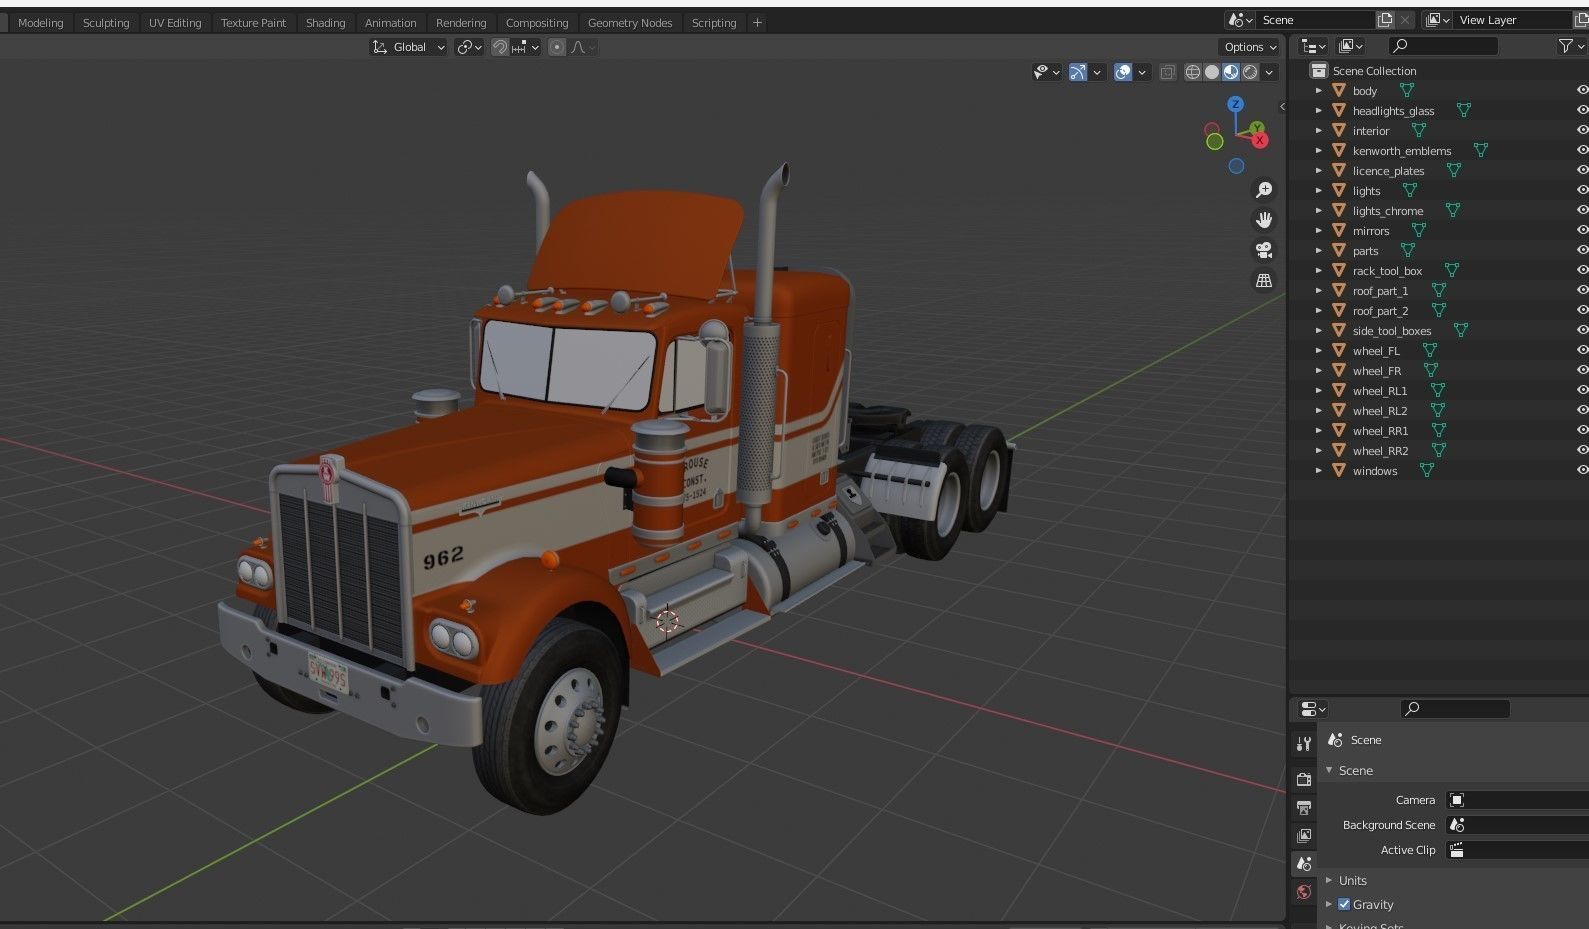
Task: Open outliner display mode dropdown
Action: pyautogui.click(x=1351, y=46)
